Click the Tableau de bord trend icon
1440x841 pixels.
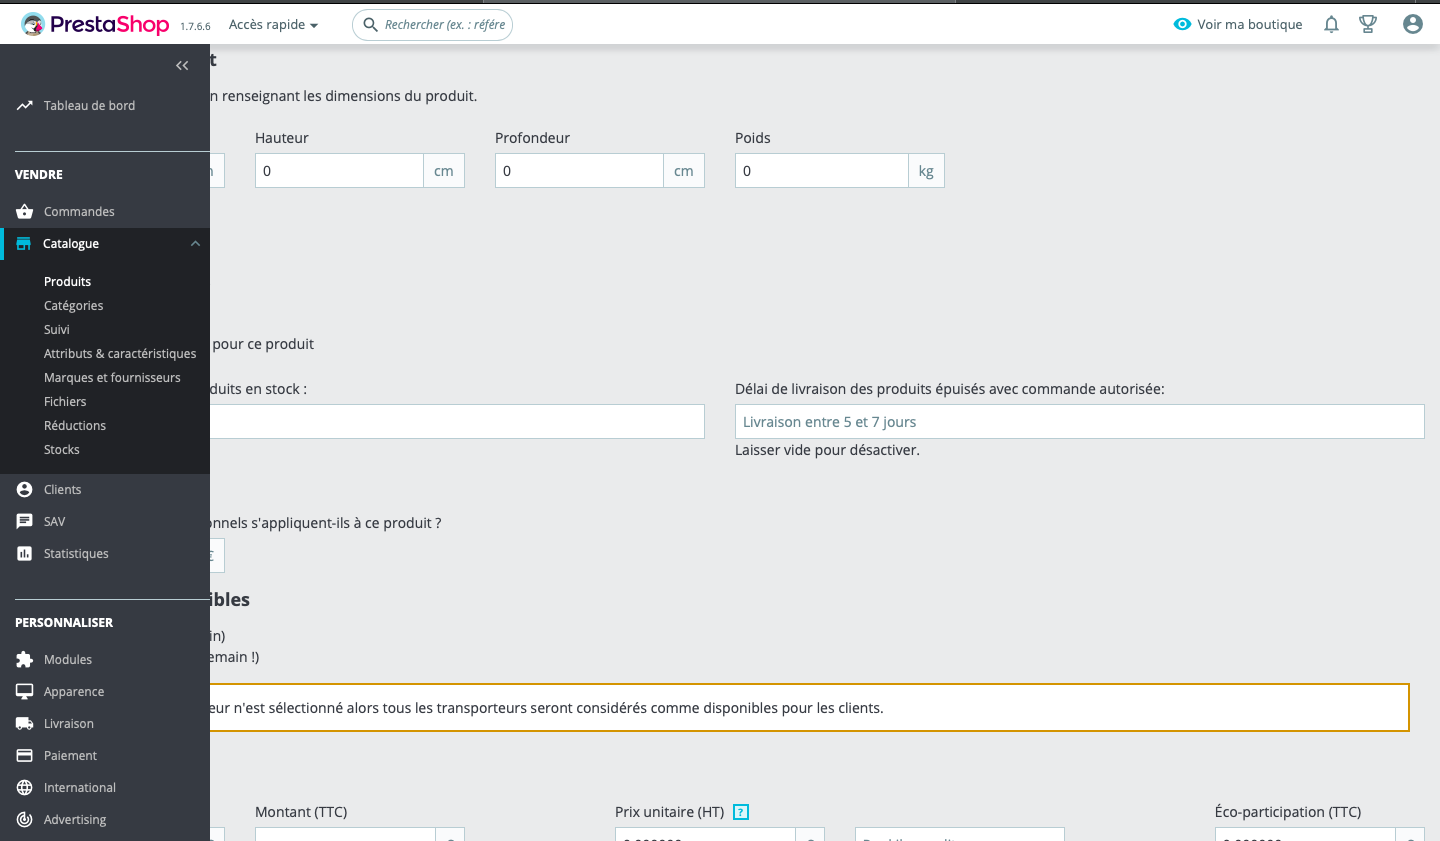coord(25,105)
